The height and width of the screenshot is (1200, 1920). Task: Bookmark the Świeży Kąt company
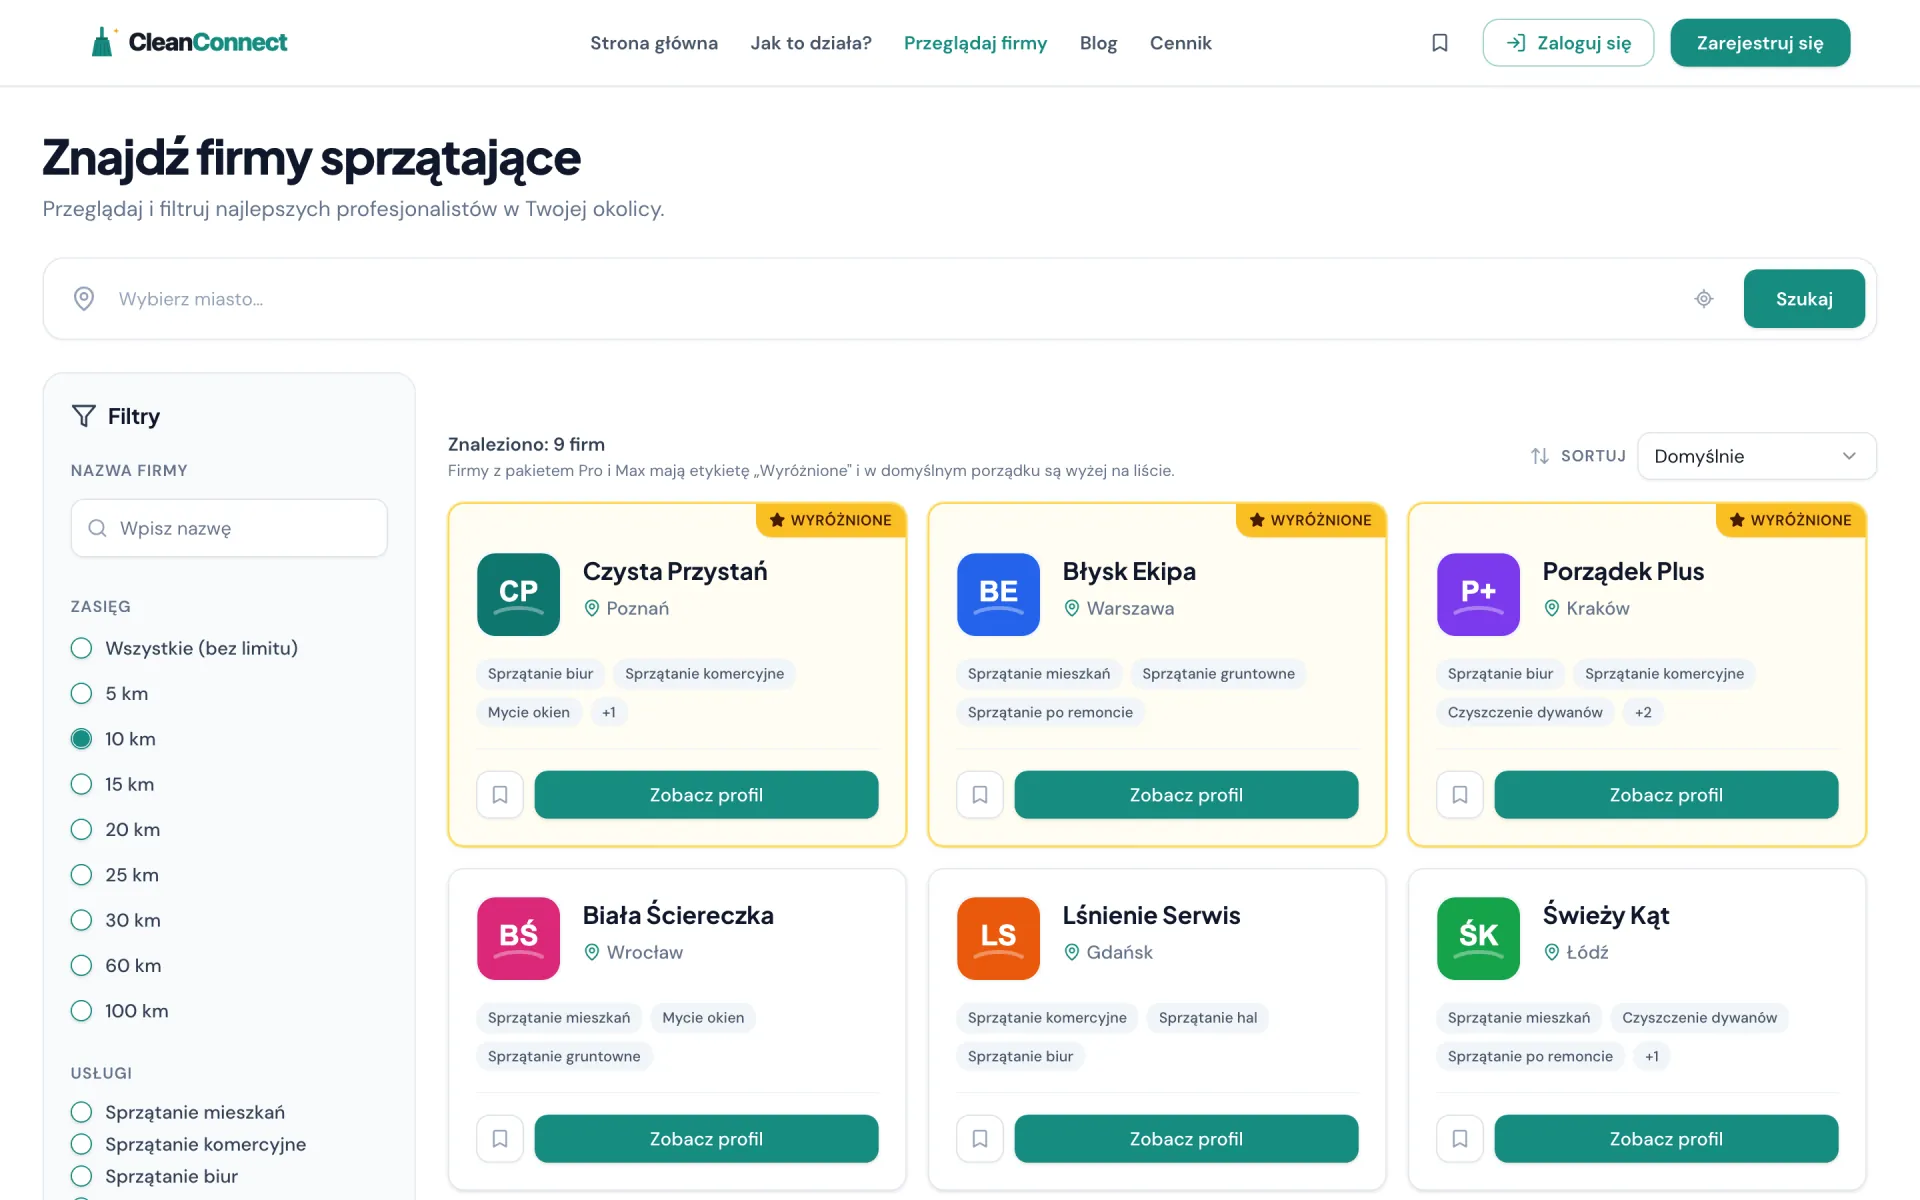(x=1460, y=1139)
